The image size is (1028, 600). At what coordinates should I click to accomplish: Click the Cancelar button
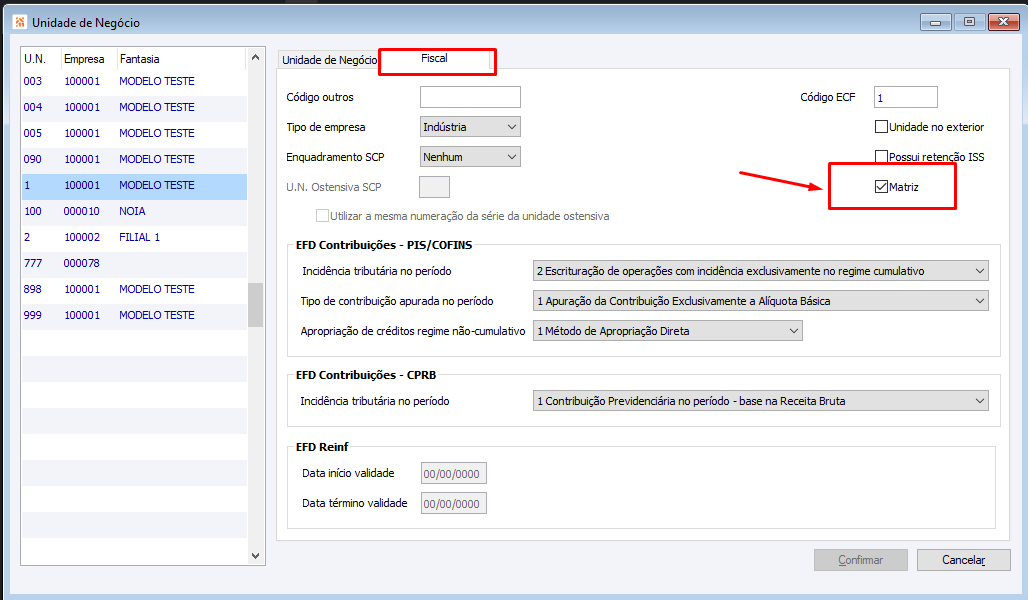point(964,560)
